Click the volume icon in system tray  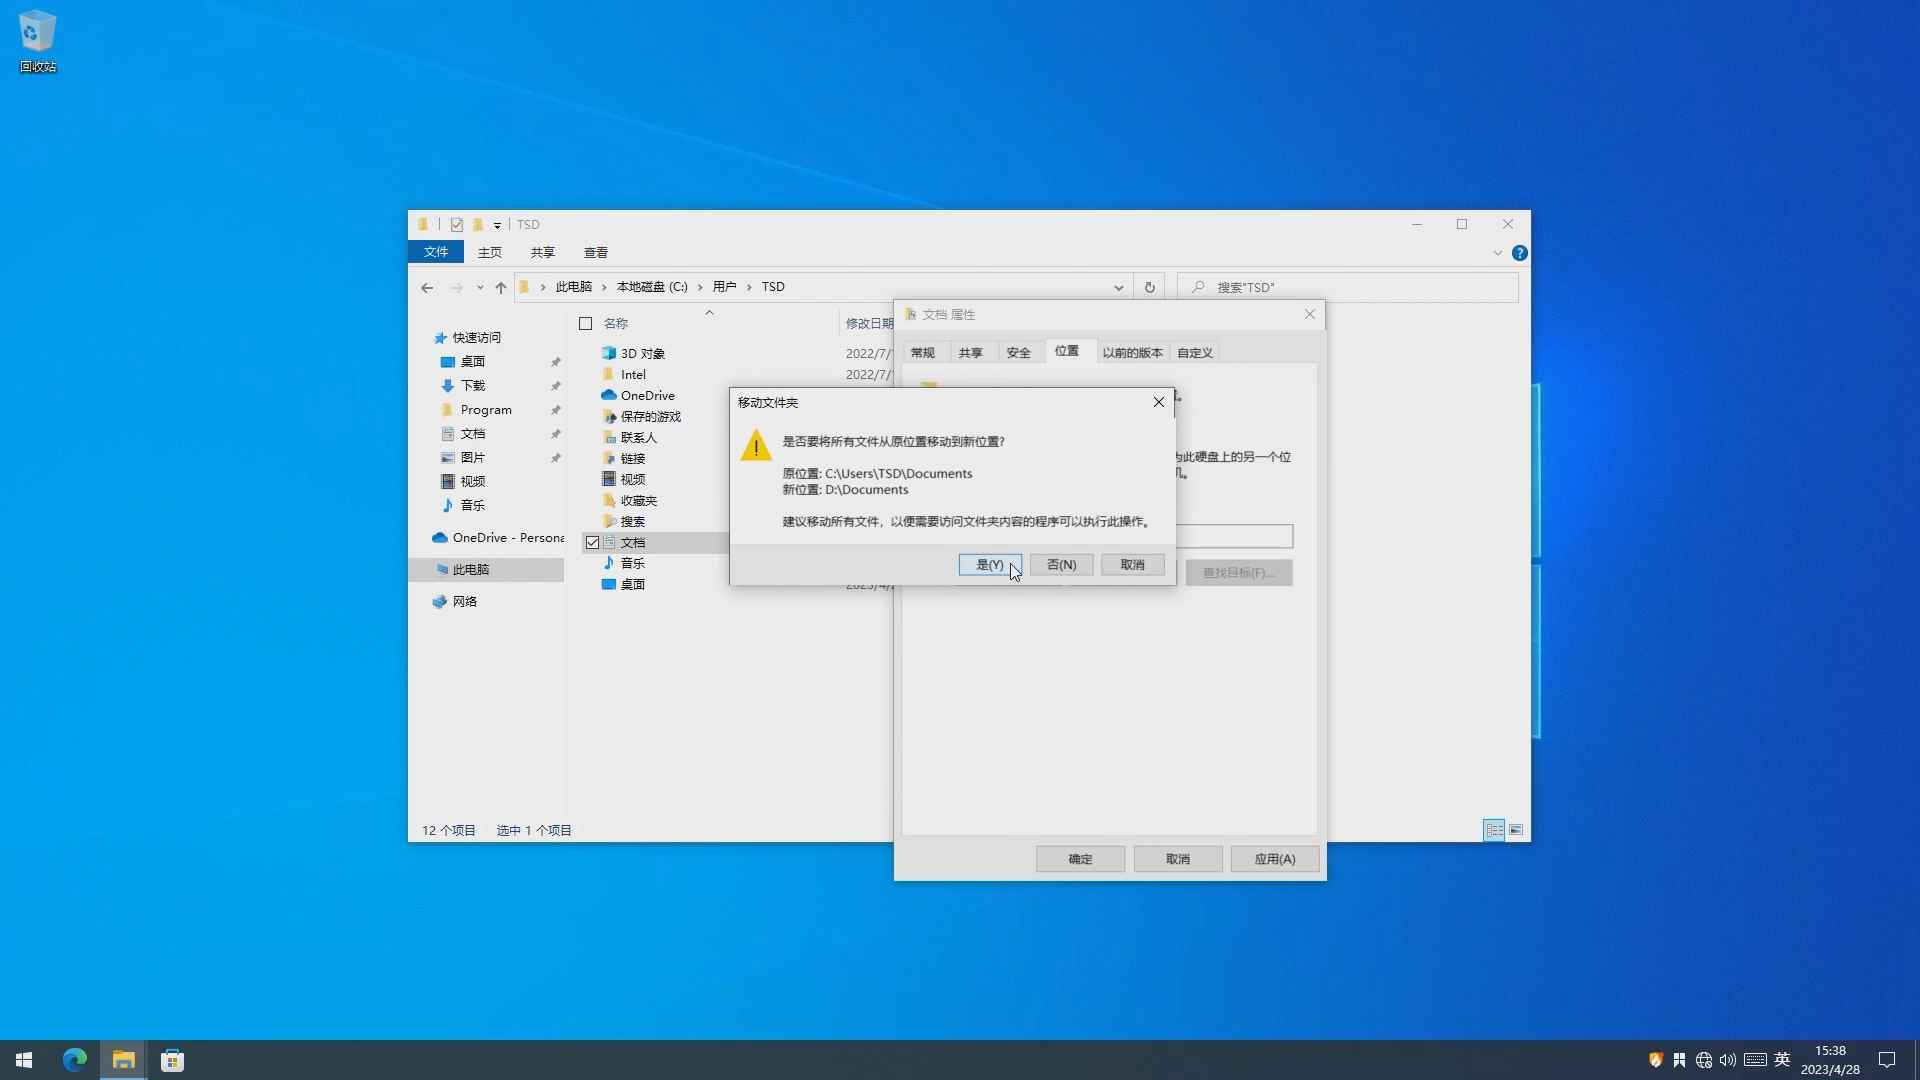pos(1728,1060)
